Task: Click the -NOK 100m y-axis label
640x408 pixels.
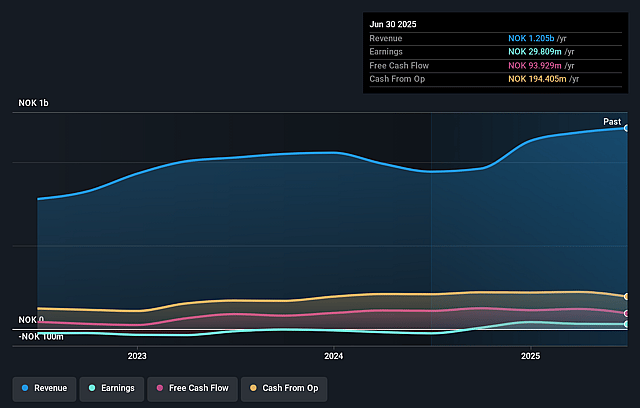Action: coord(40,336)
